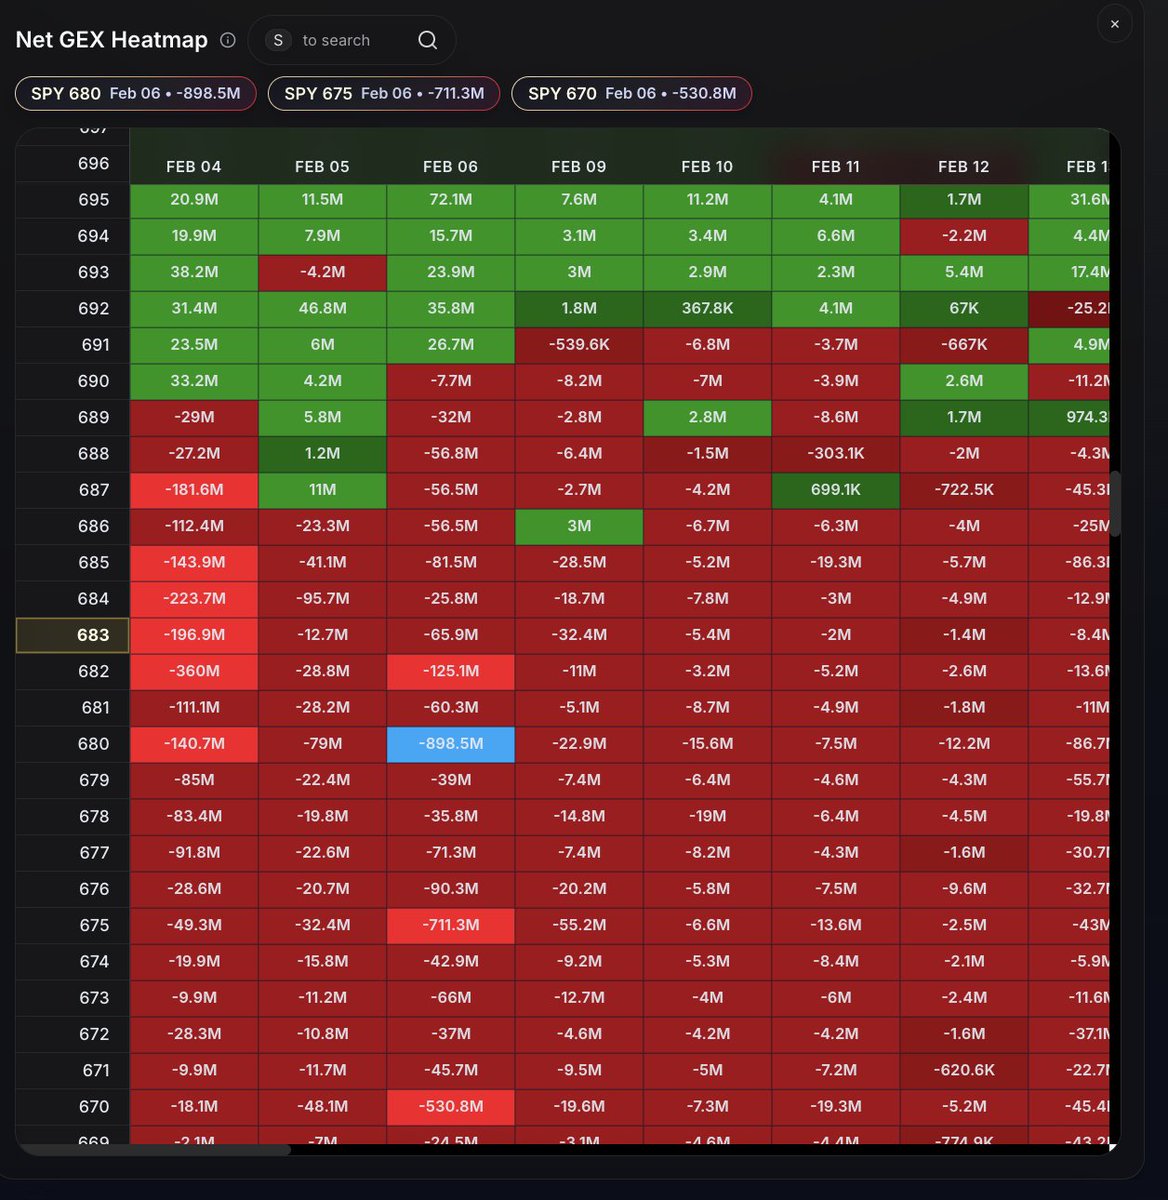Click the -181.6M cell at strike 687

(x=194, y=490)
